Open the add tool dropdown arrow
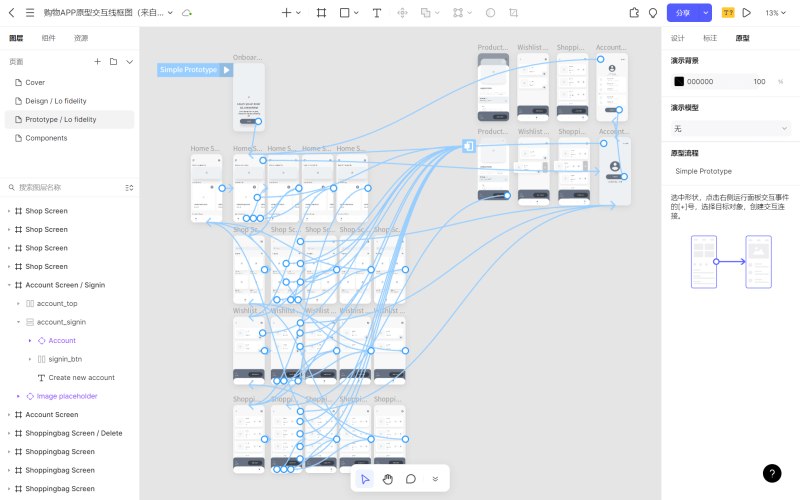This screenshot has height=500, width=800. click(298, 13)
